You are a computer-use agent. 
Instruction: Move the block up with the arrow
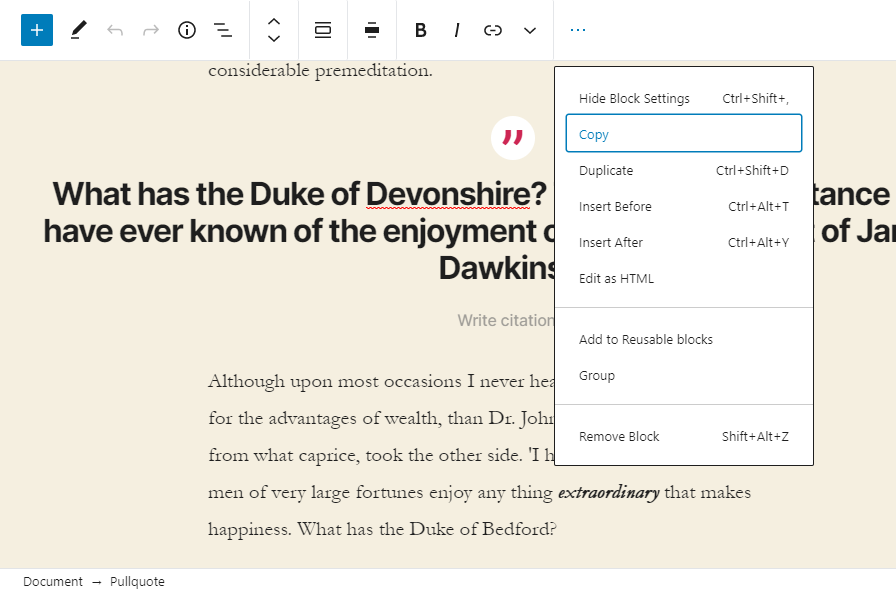pos(274,22)
